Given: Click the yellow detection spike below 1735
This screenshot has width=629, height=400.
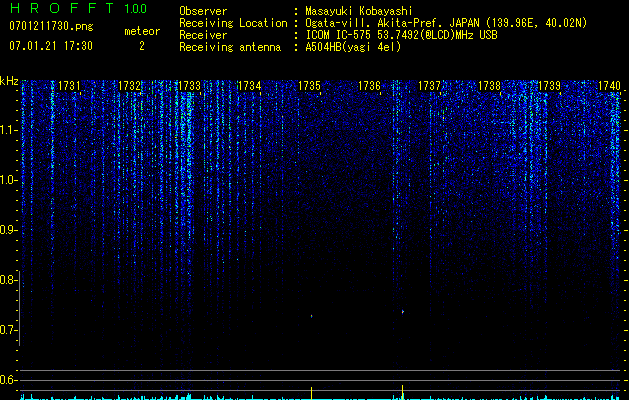Looking at the screenshot, I should coord(311,393).
